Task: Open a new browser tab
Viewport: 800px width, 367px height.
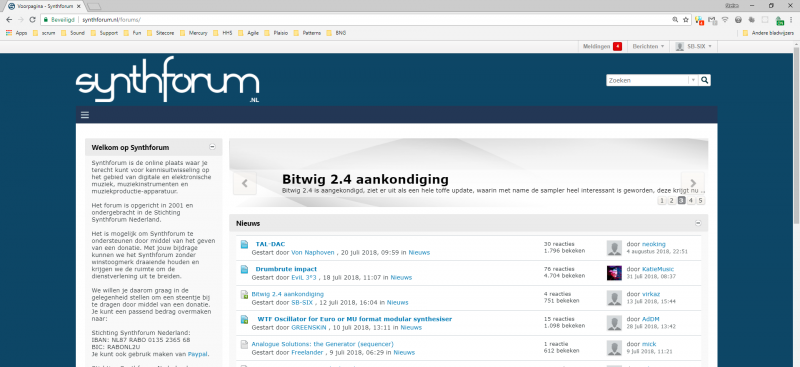Action: [x=94, y=6]
